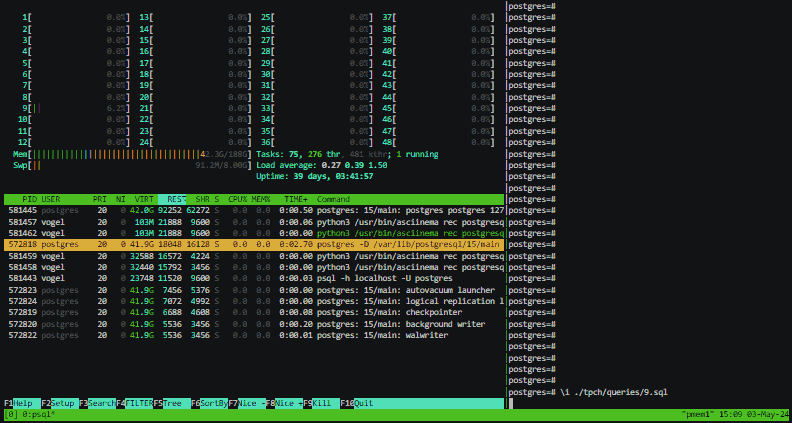The height and width of the screenshot is (423, 792).
Task: Select the walwriter process row
Action: pyautogui.click(x=254, y=335)
